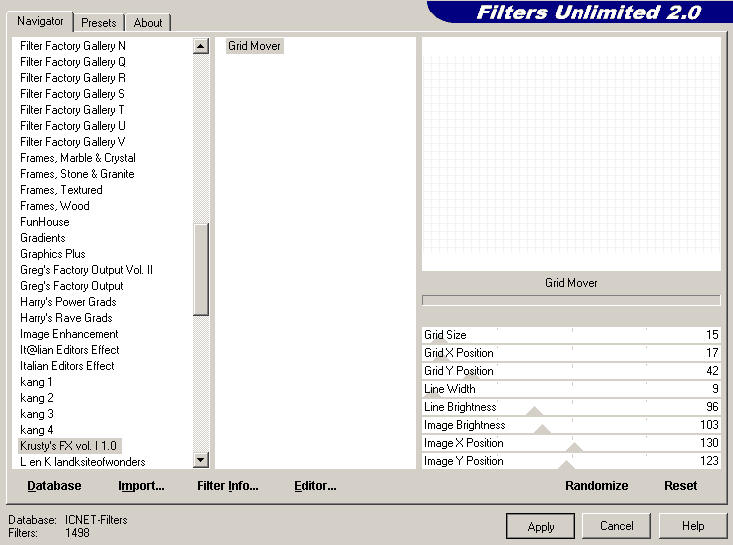The width and height of the screenshot is (733, 545).
Task: Adjust the Line Brightness slider
Action: pyautogui.click(x=534, y=410)
